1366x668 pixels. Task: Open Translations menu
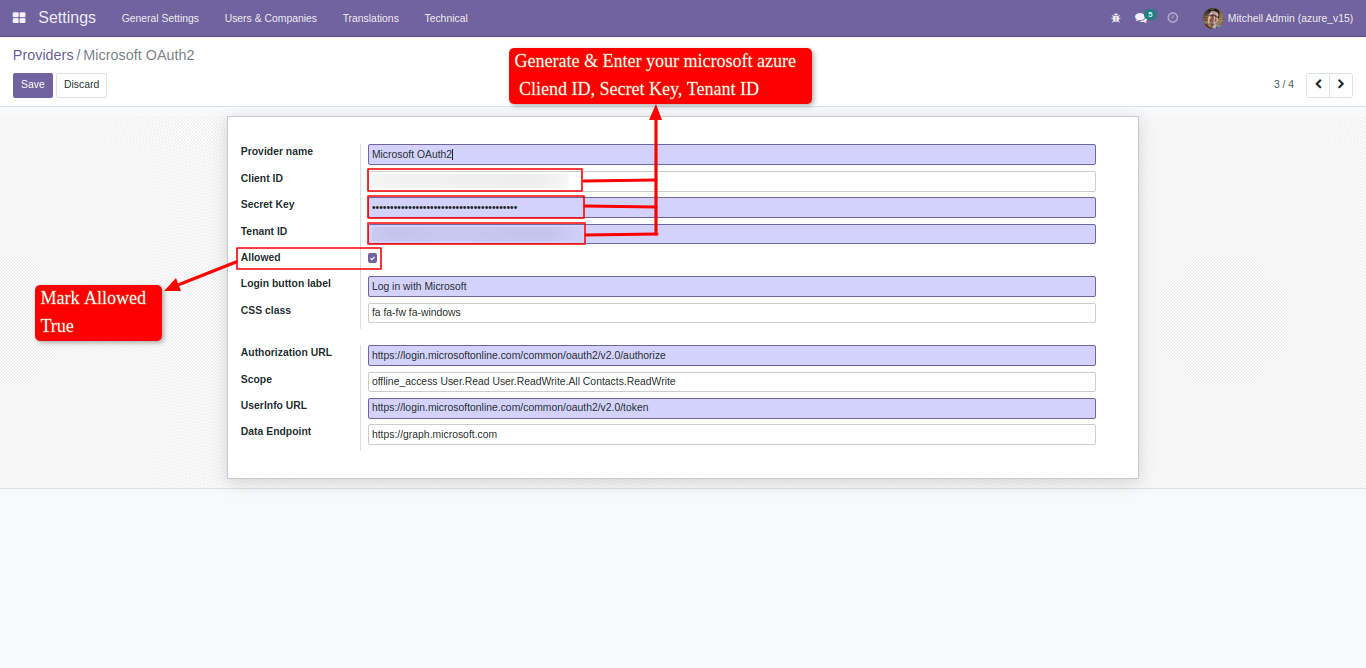click(370, 18)
